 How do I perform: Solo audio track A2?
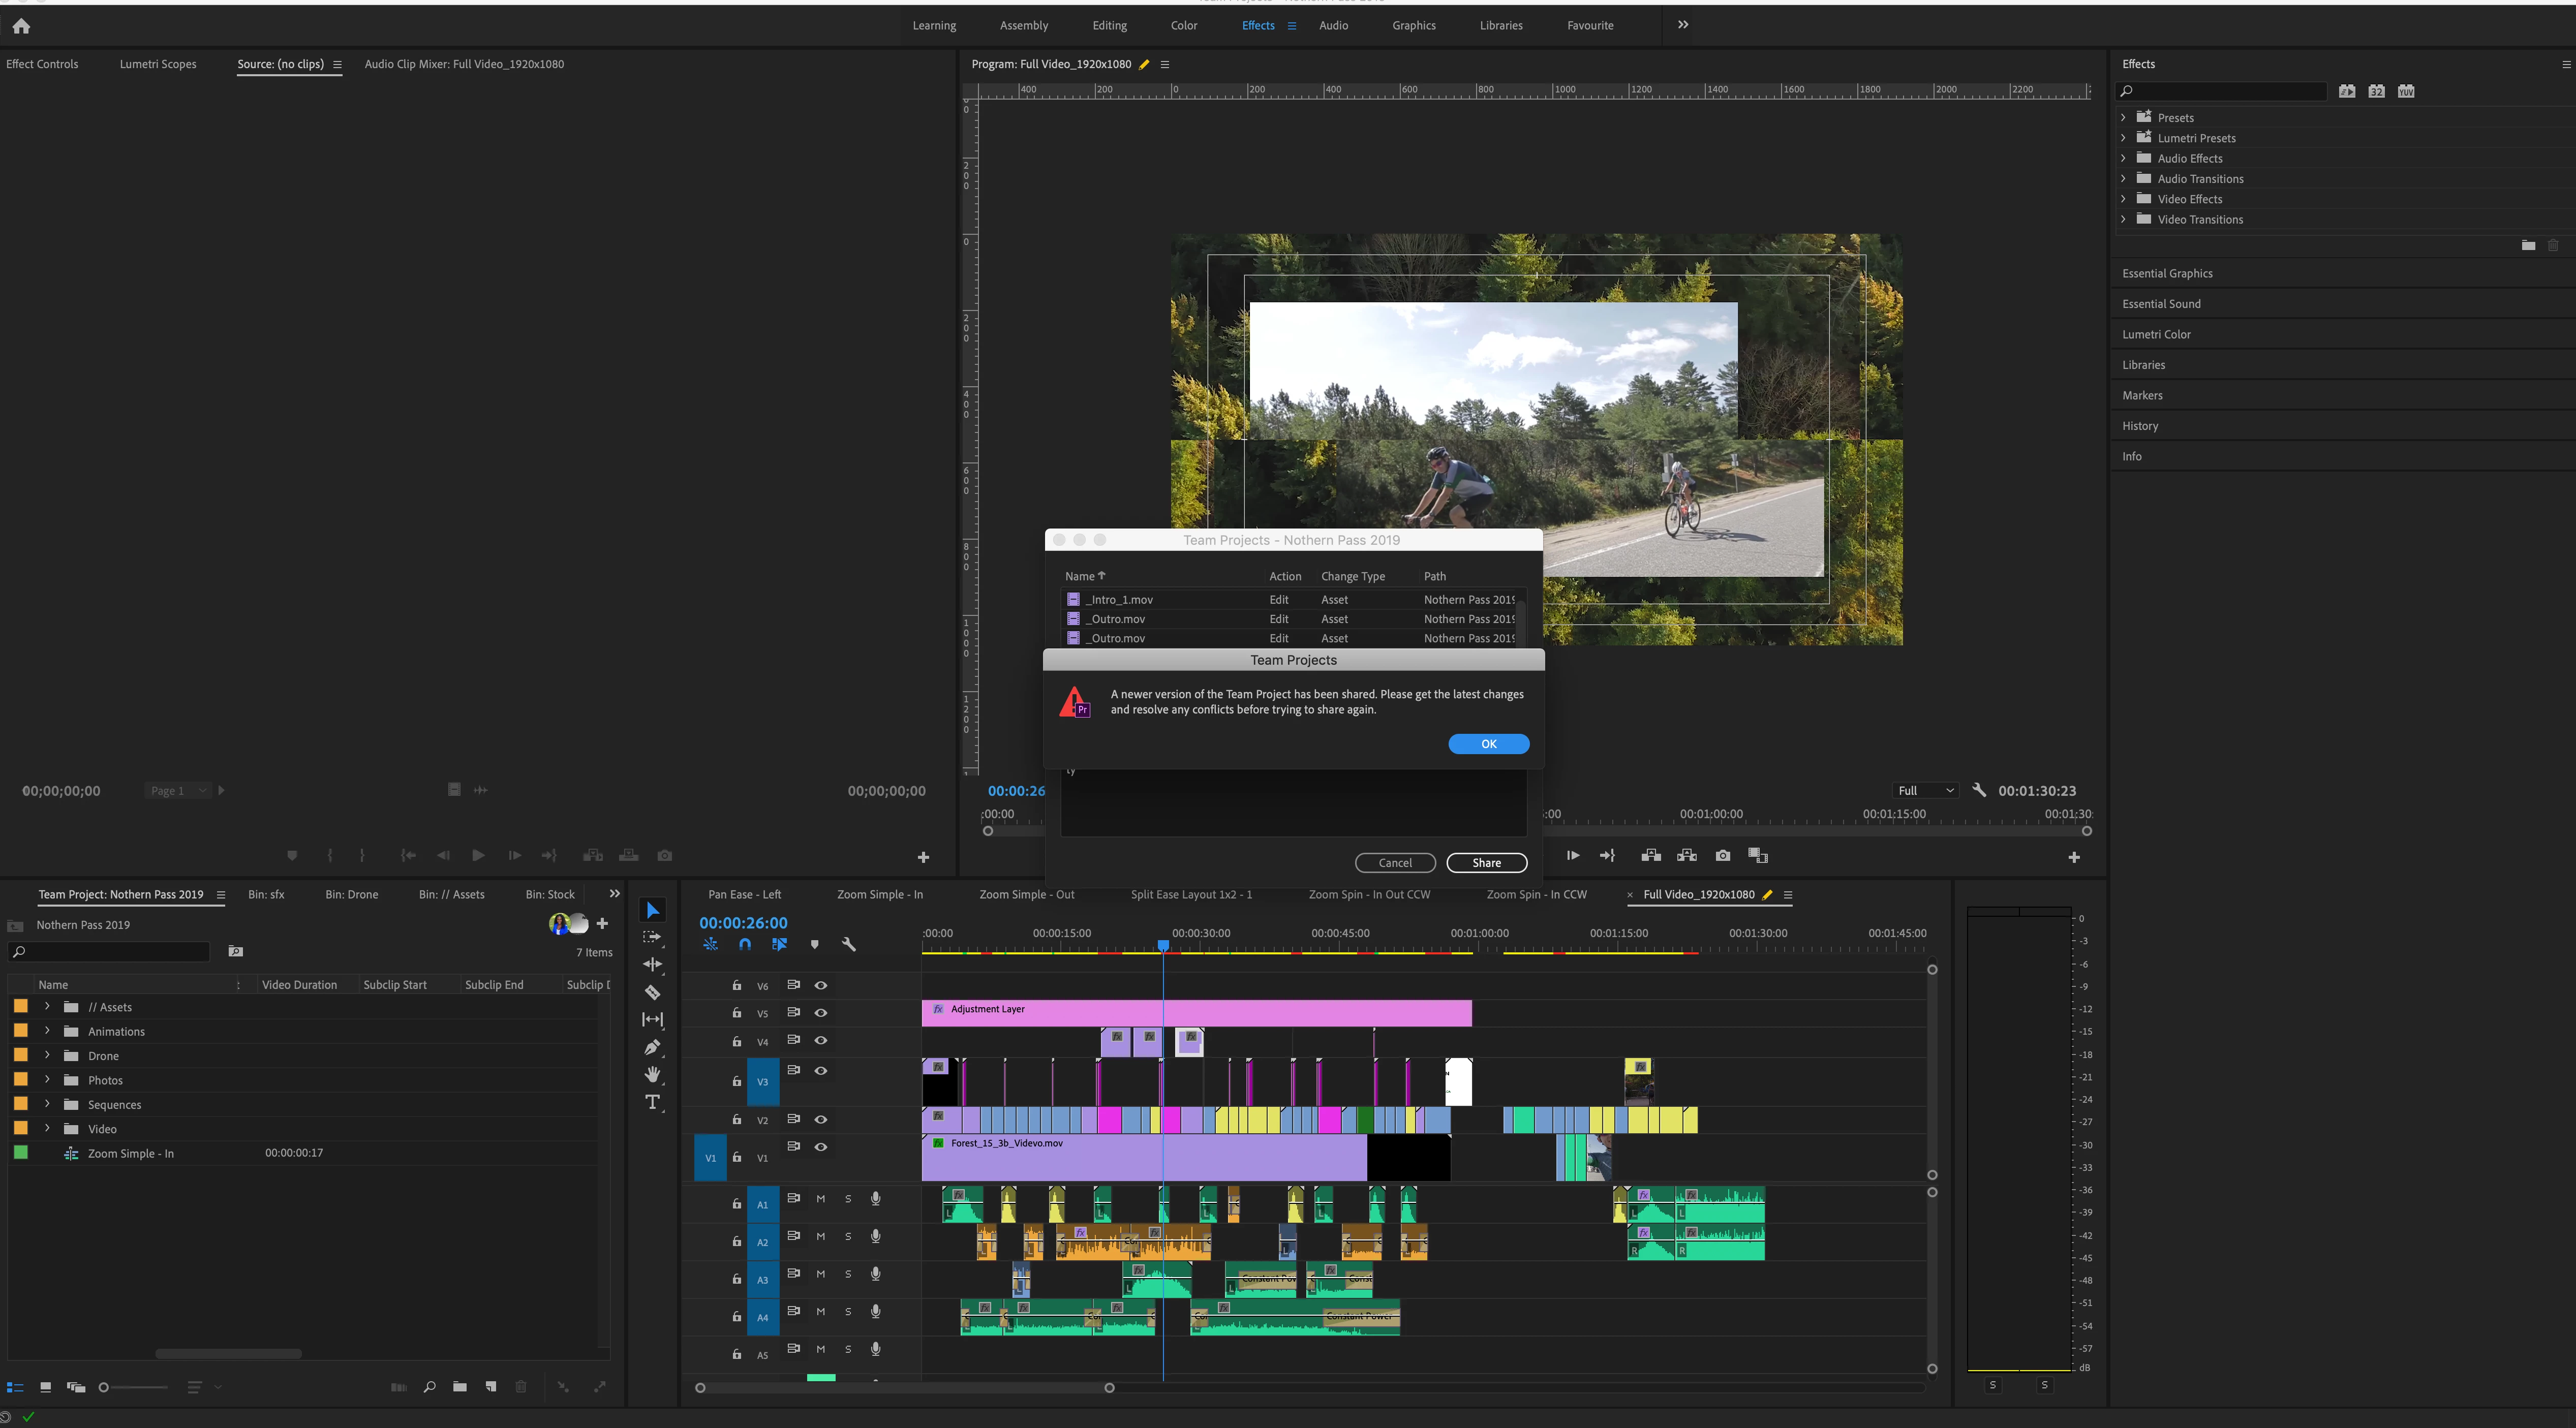[x=848, y=1236]
